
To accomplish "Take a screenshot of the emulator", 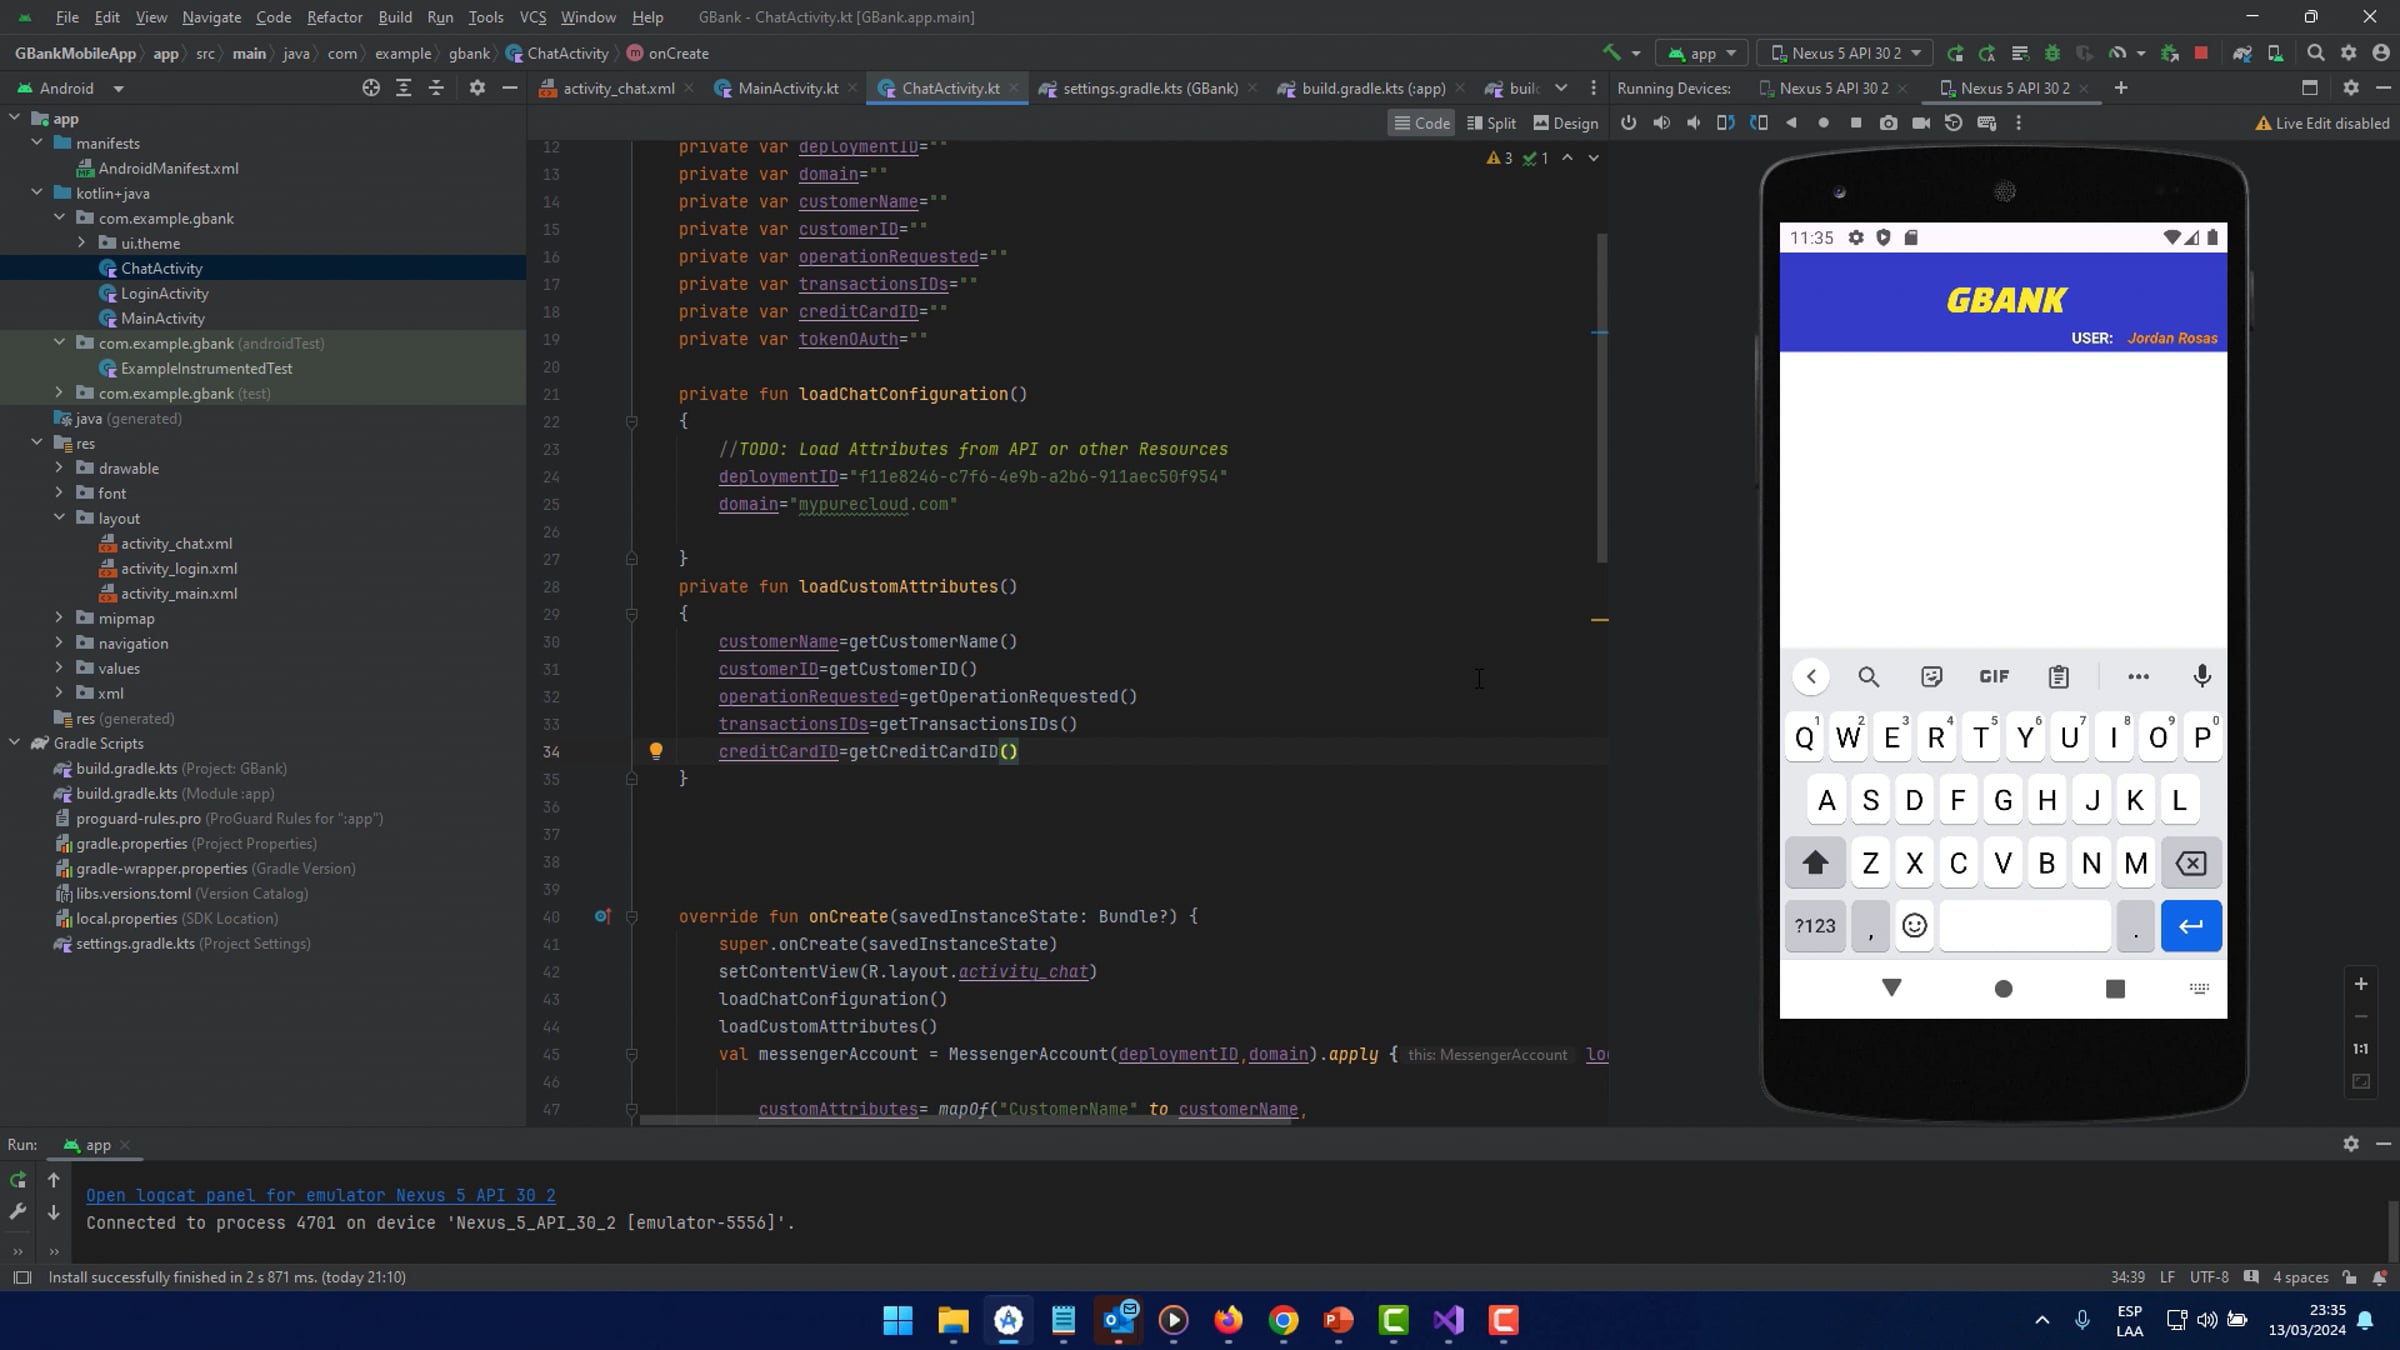I will coord(1888,122).
